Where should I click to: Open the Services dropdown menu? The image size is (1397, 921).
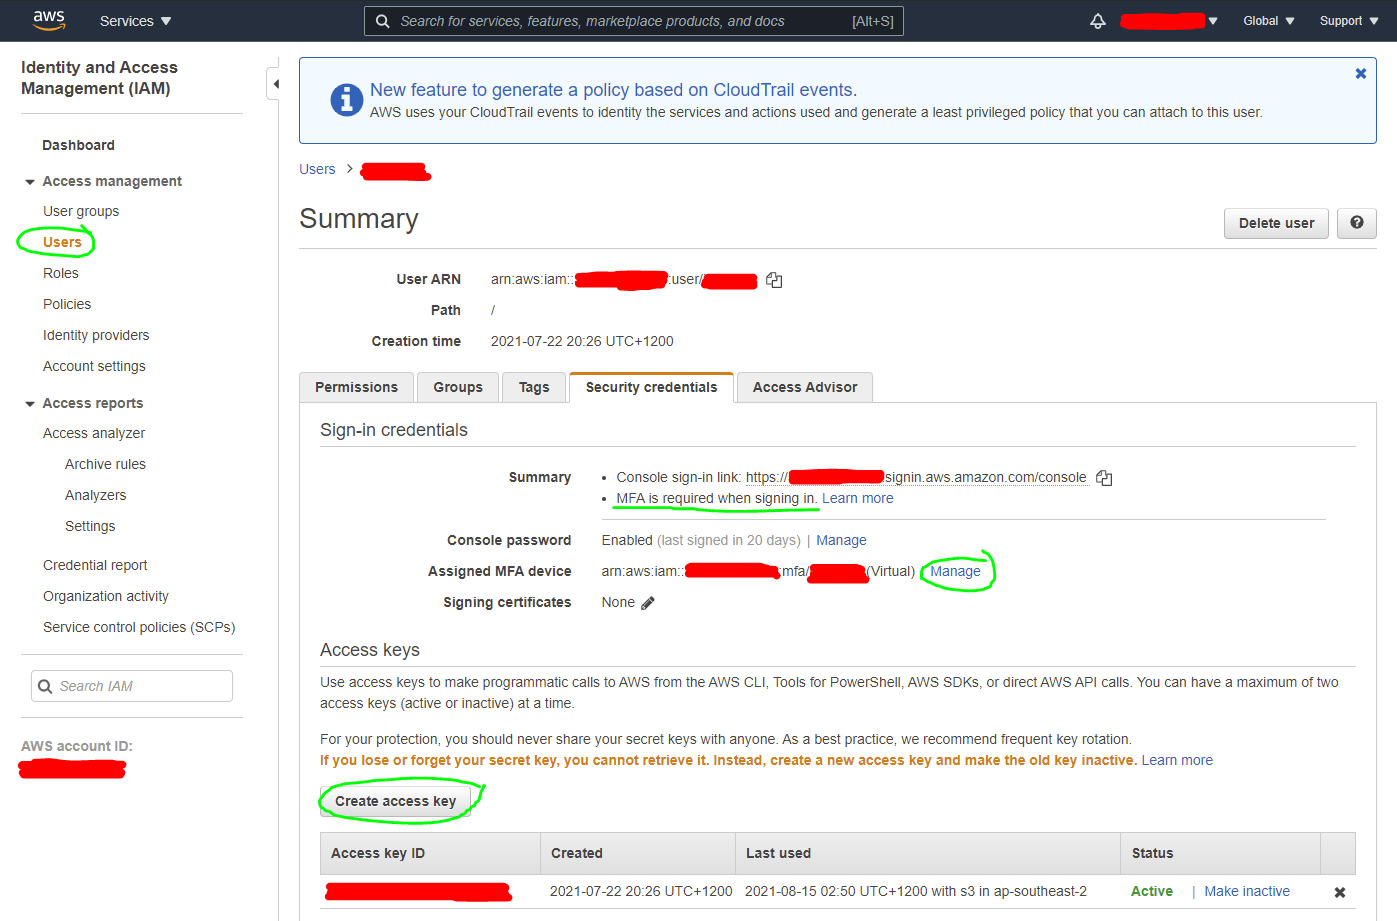(x=135, y=21)
